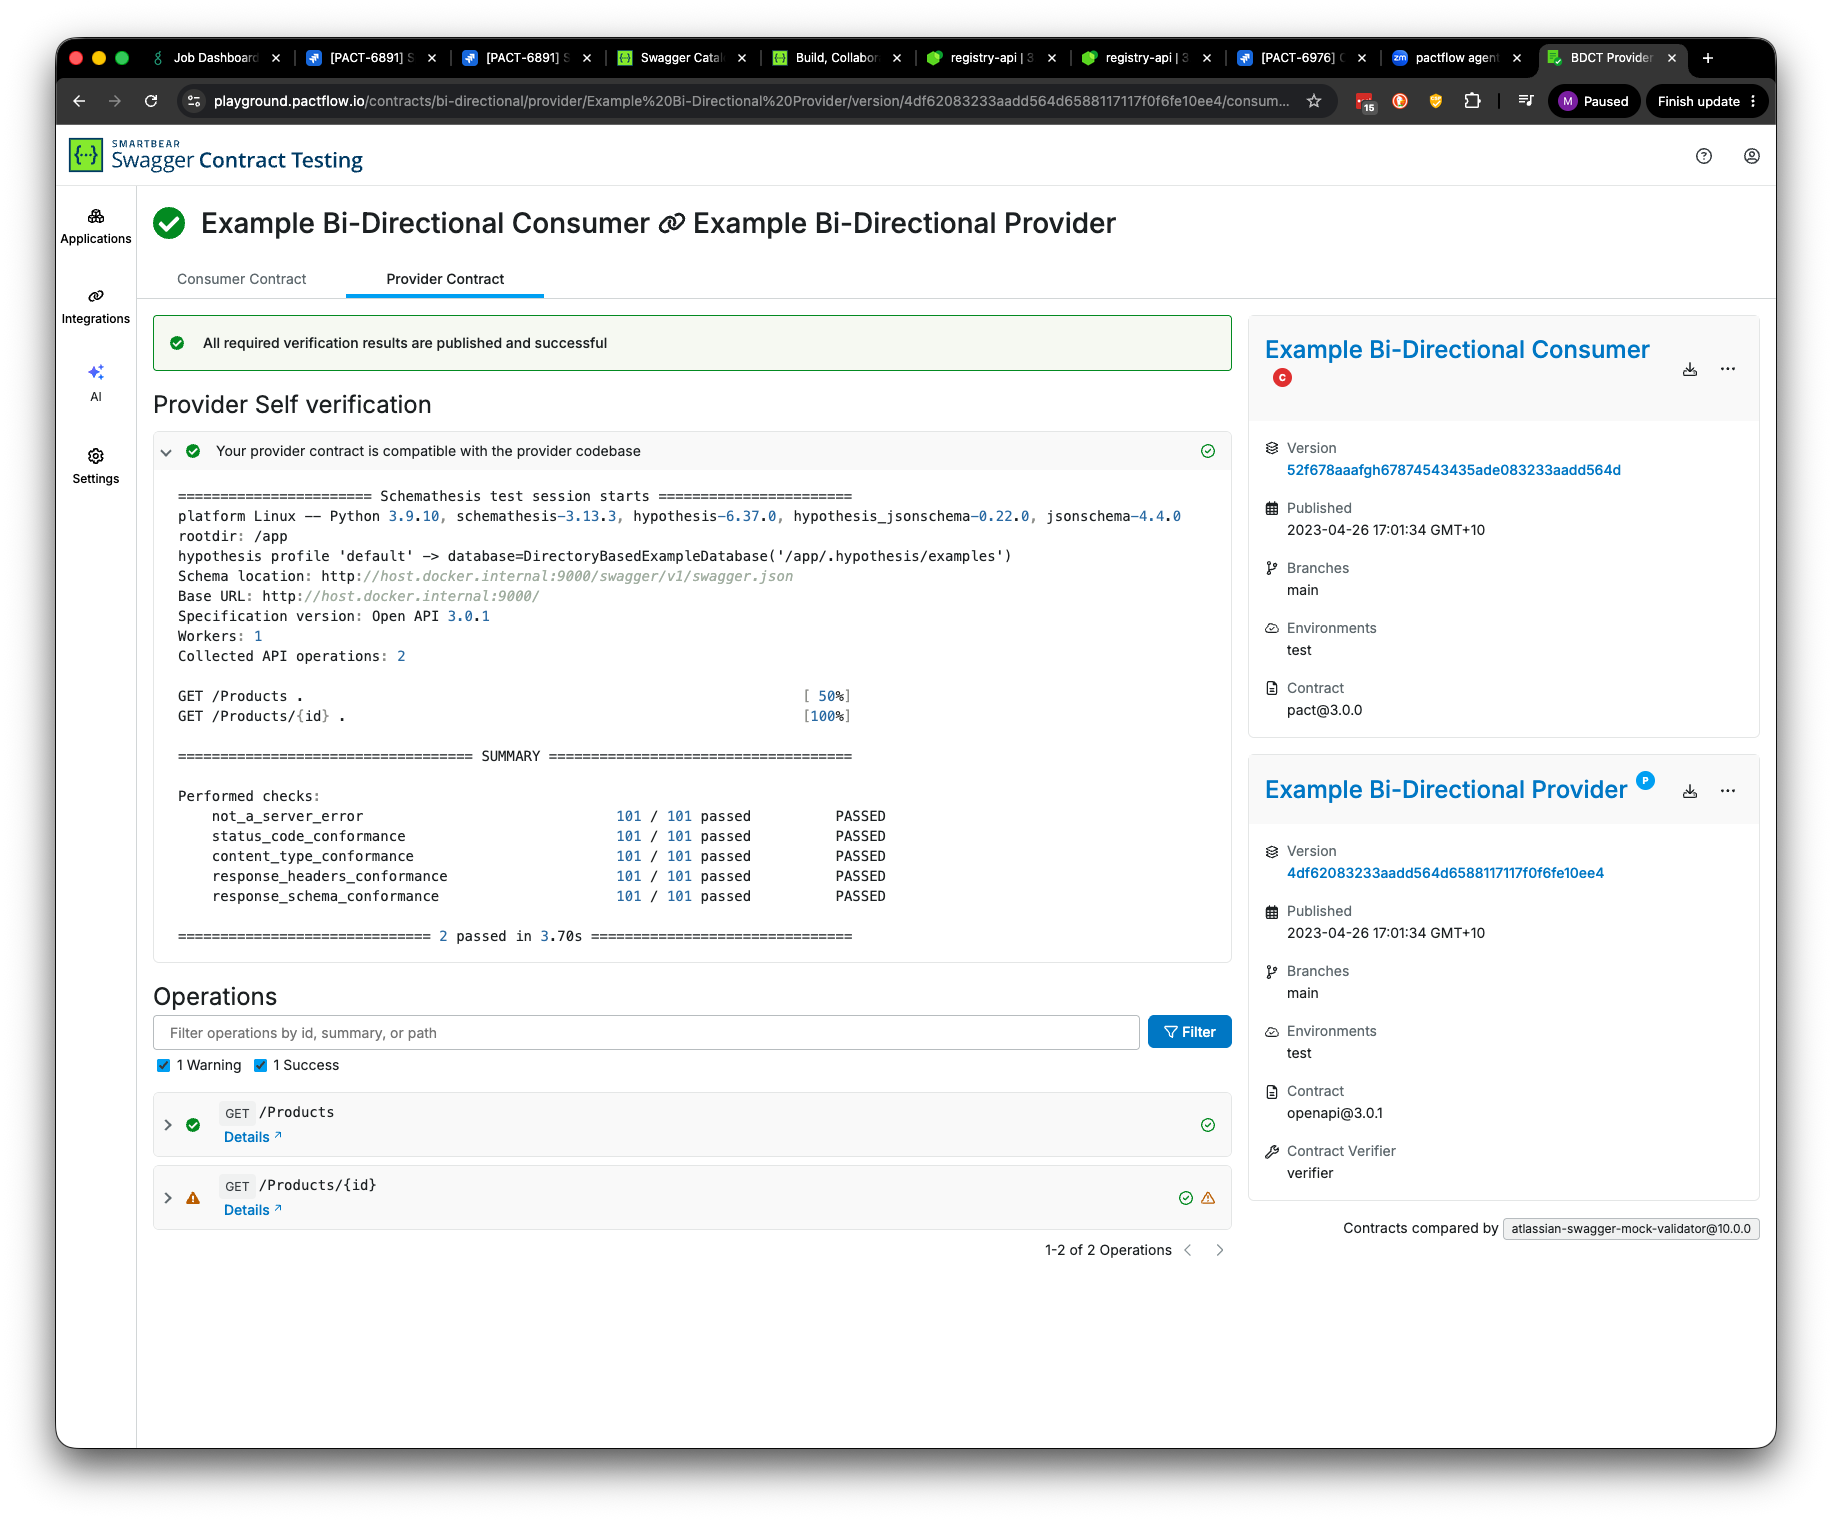The height and width of the screenshot is (1522, 1832).
Task: Go back in browser history
Action: click(x=79, y=101)
